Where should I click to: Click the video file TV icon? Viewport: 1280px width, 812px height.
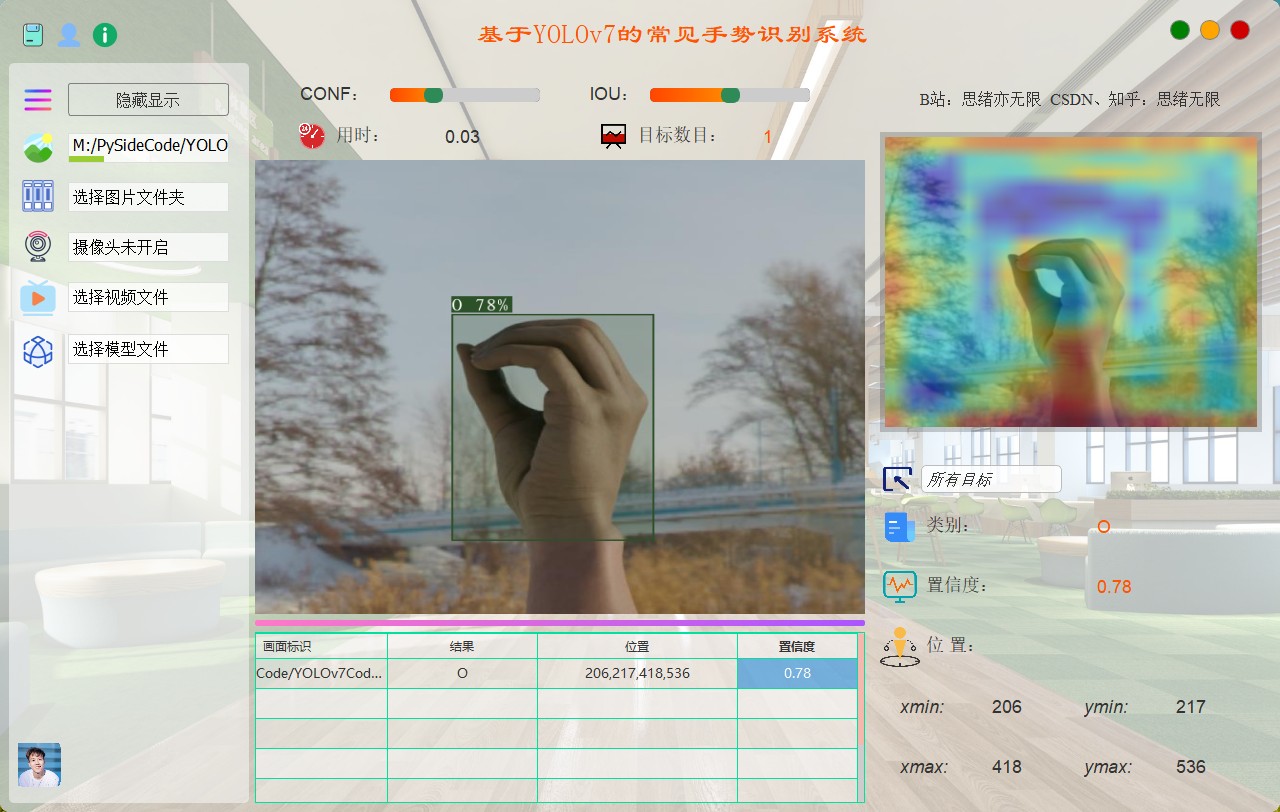click(x=38, y=297)
